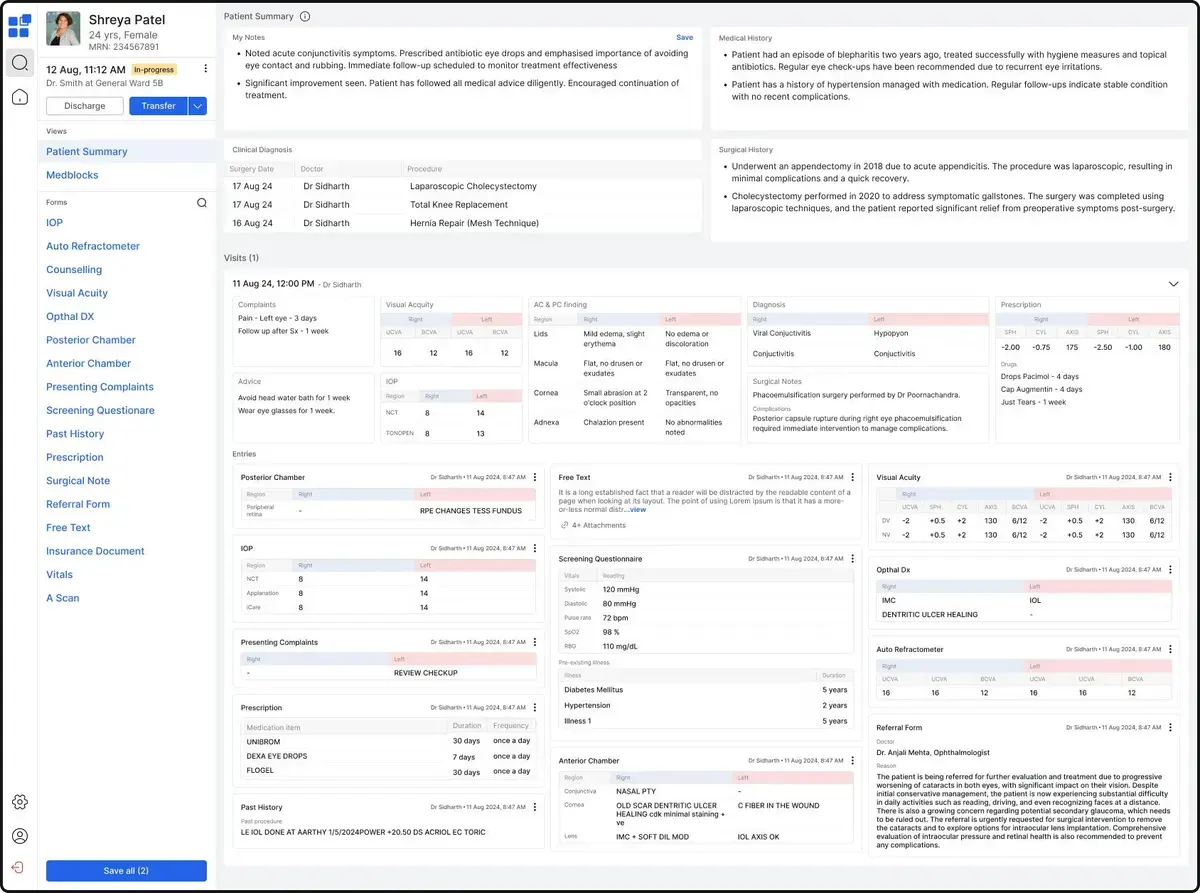Viewport: 1200px width, 893px height.
Task: Open the Visual Acuity form
Action: [77, 293]
